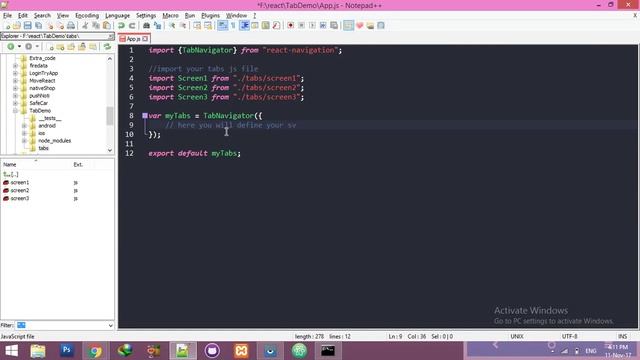The height and width of the screenshot is (360, 640).
Task: Expand the LoginTryApp folder node
Action: (x=15, y=73)
